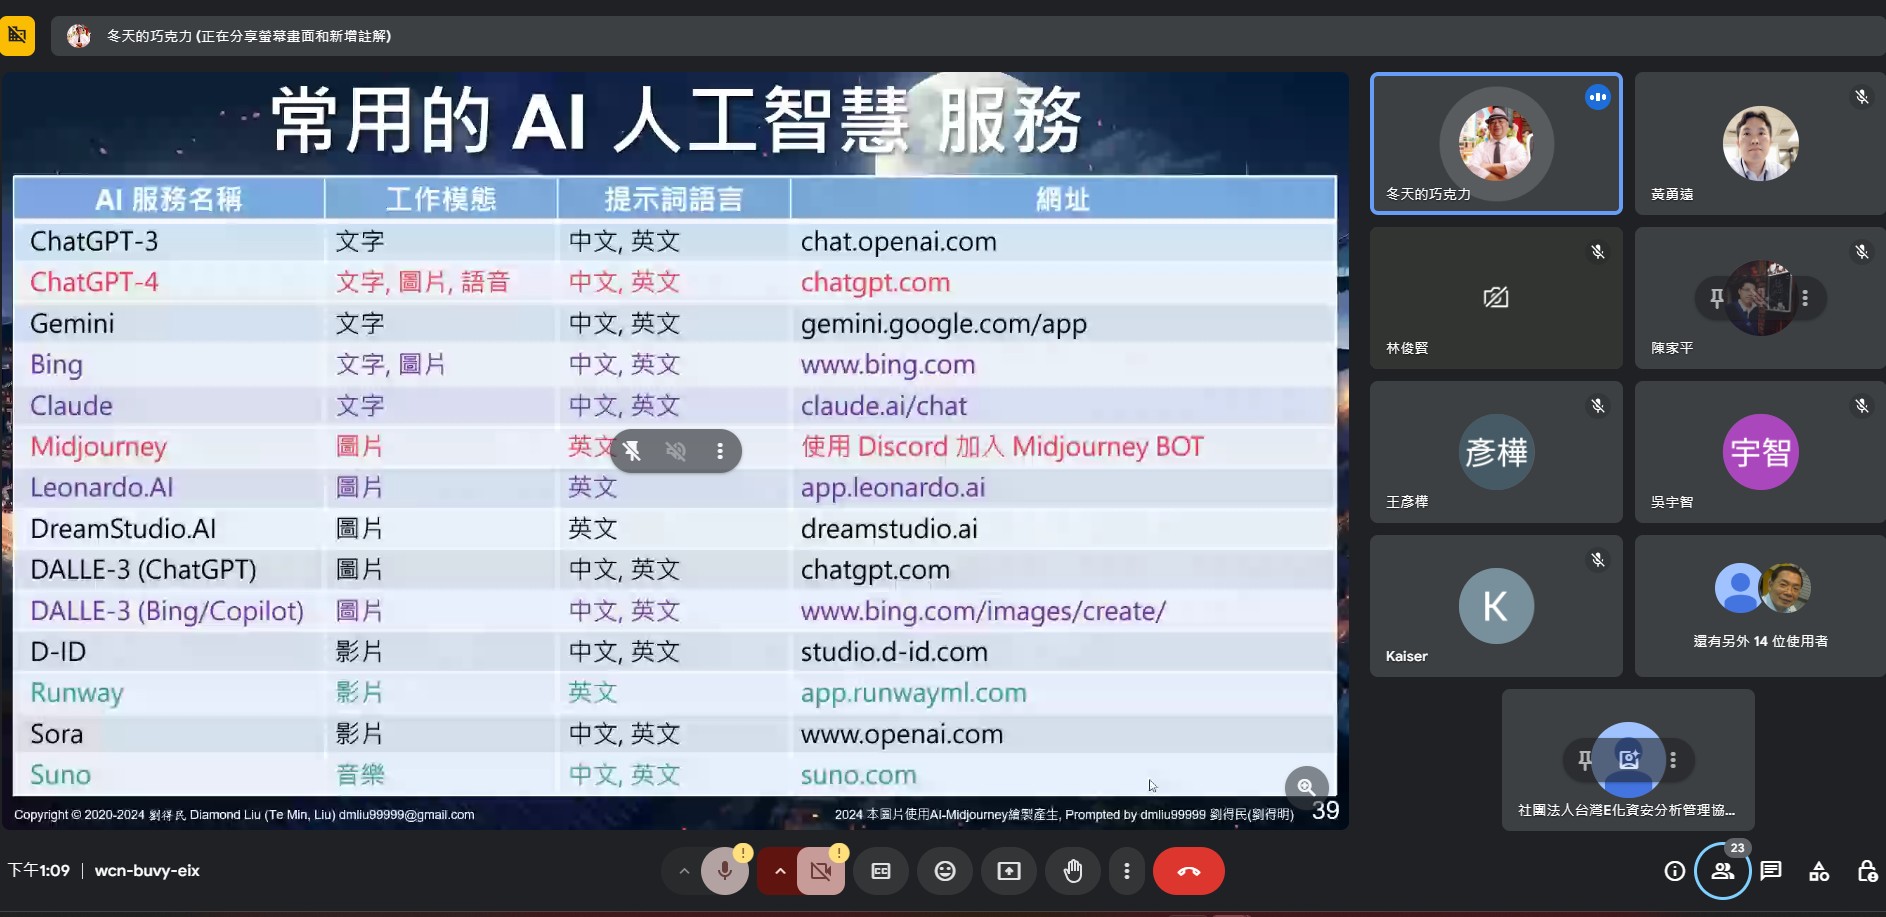
Task: Leave the call with red hang-up button
Action: click(1189, 871)
